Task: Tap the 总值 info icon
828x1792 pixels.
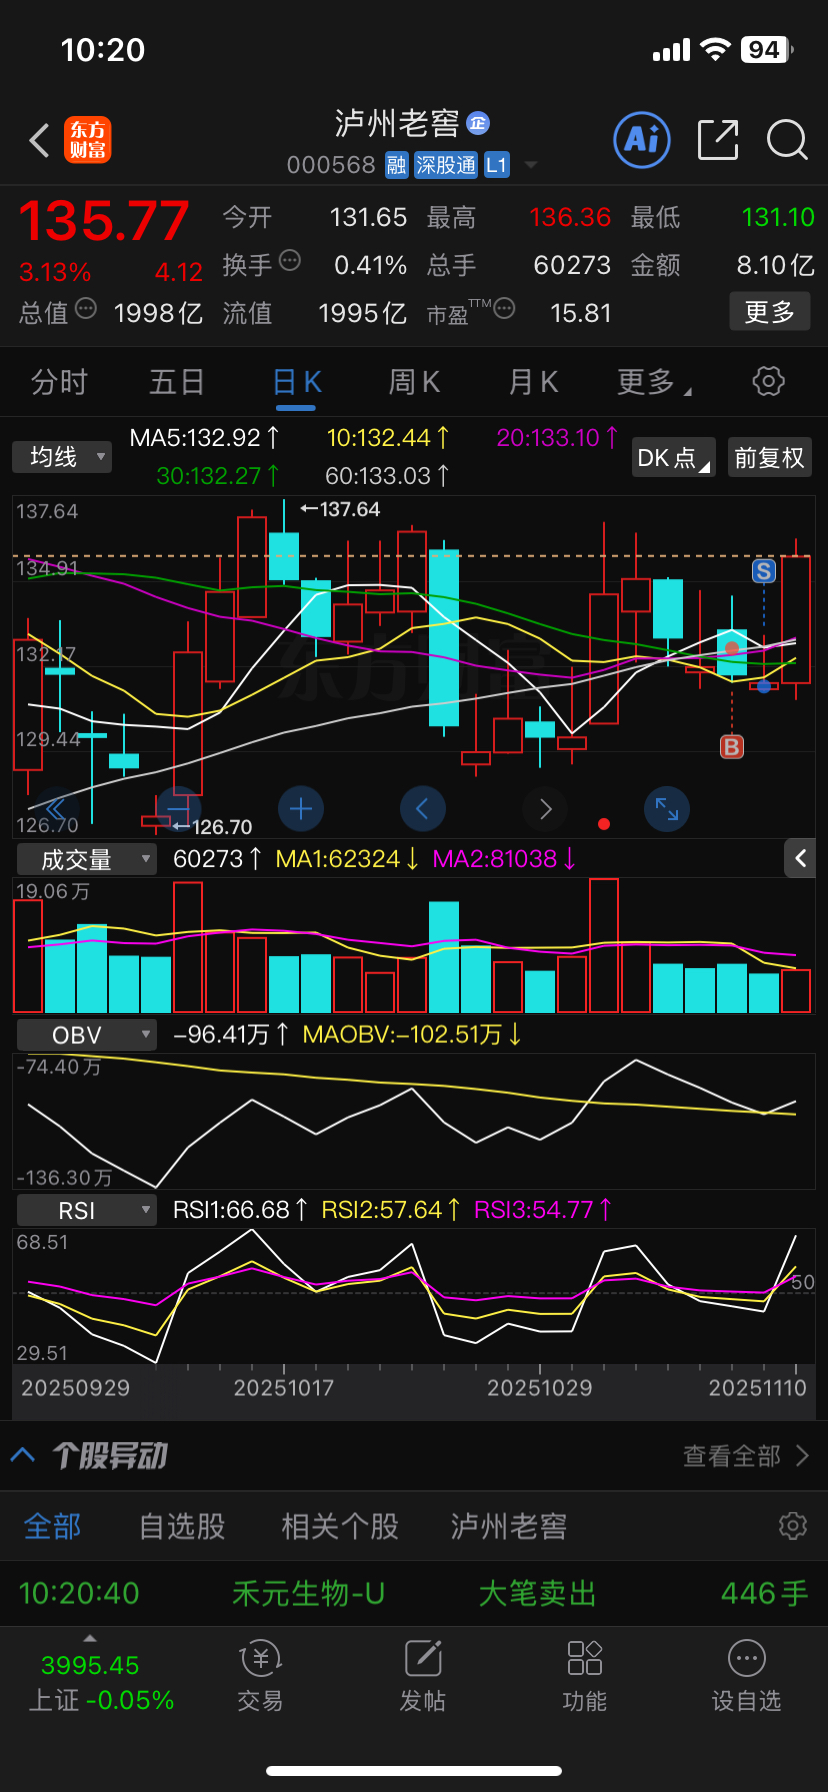Action: pyautogui.click(x=86, y=309)
